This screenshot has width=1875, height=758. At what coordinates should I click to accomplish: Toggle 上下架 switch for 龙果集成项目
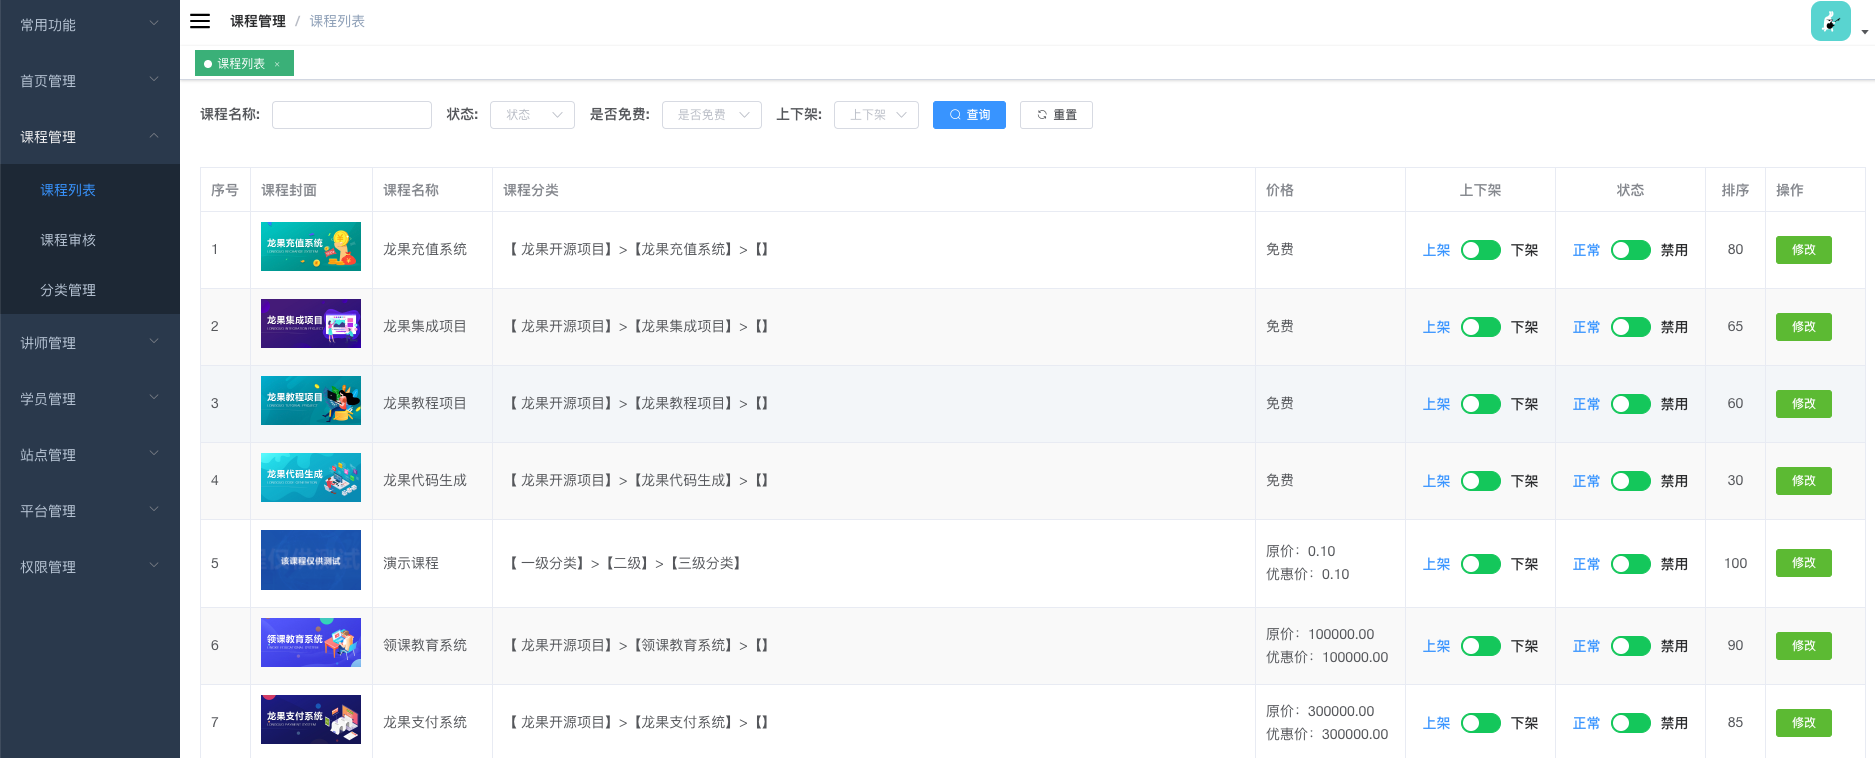click(x=1481, y=327)
